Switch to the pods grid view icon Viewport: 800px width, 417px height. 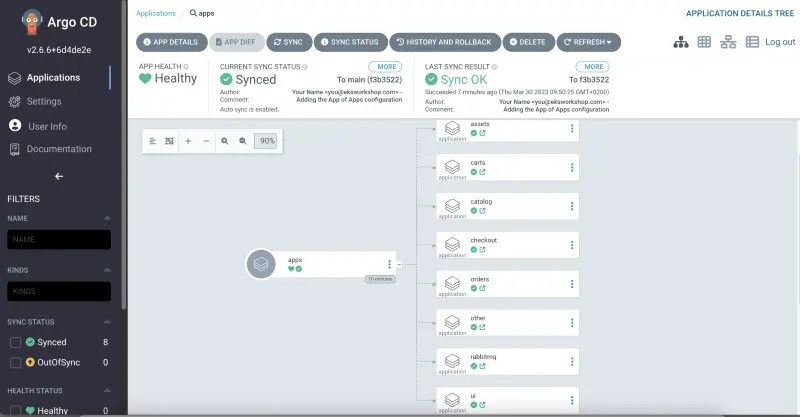pyautogui.click(x=704, y=42)
